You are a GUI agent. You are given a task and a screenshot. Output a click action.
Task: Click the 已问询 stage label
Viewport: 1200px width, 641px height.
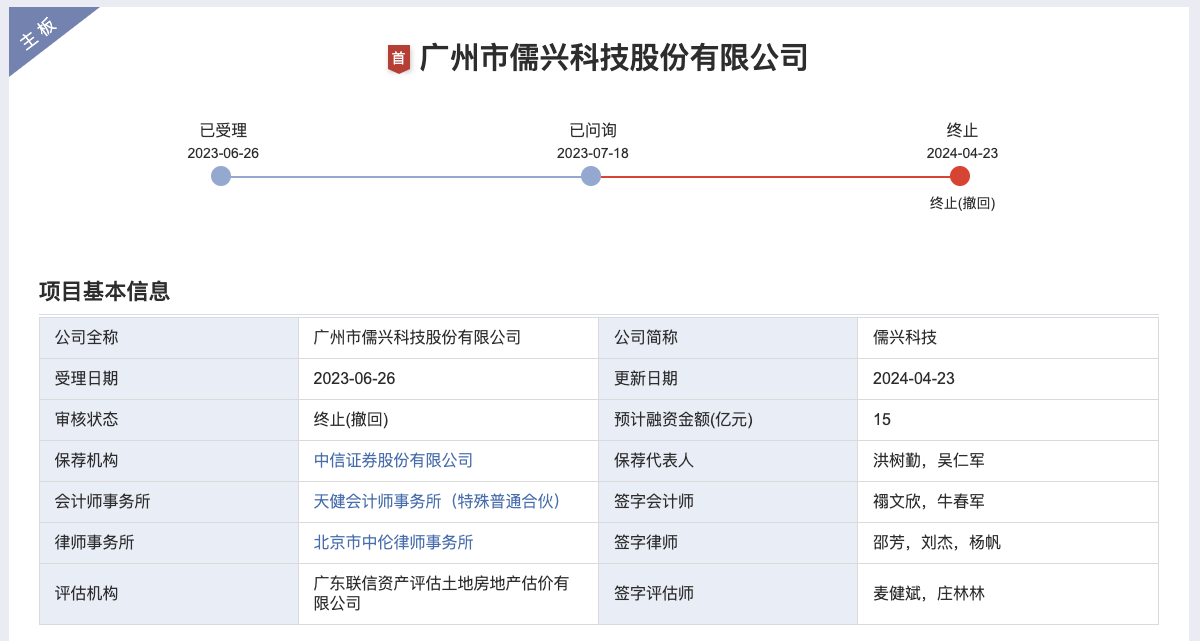click(x=593, y=130)
